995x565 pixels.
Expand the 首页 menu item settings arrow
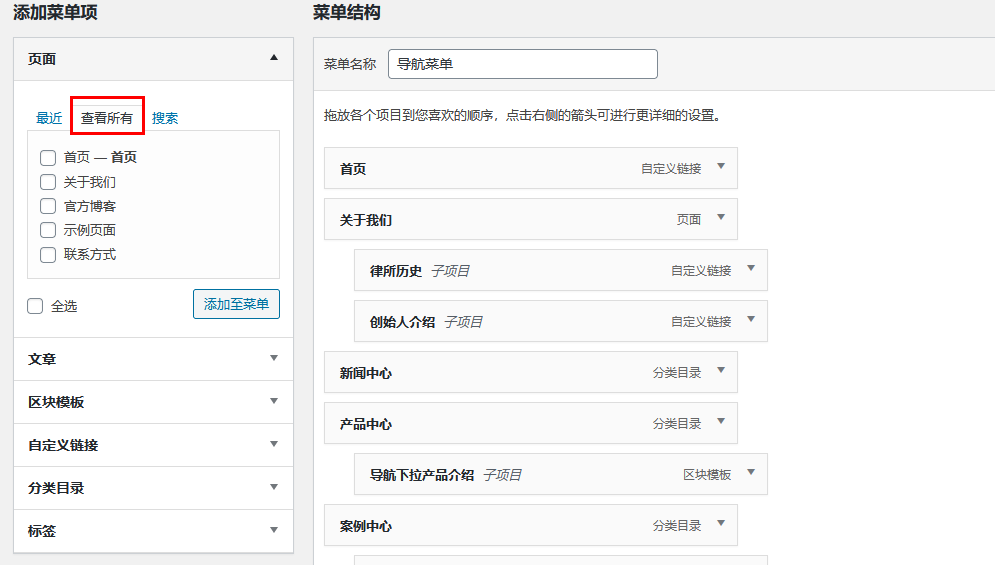(x=721, y=166)
